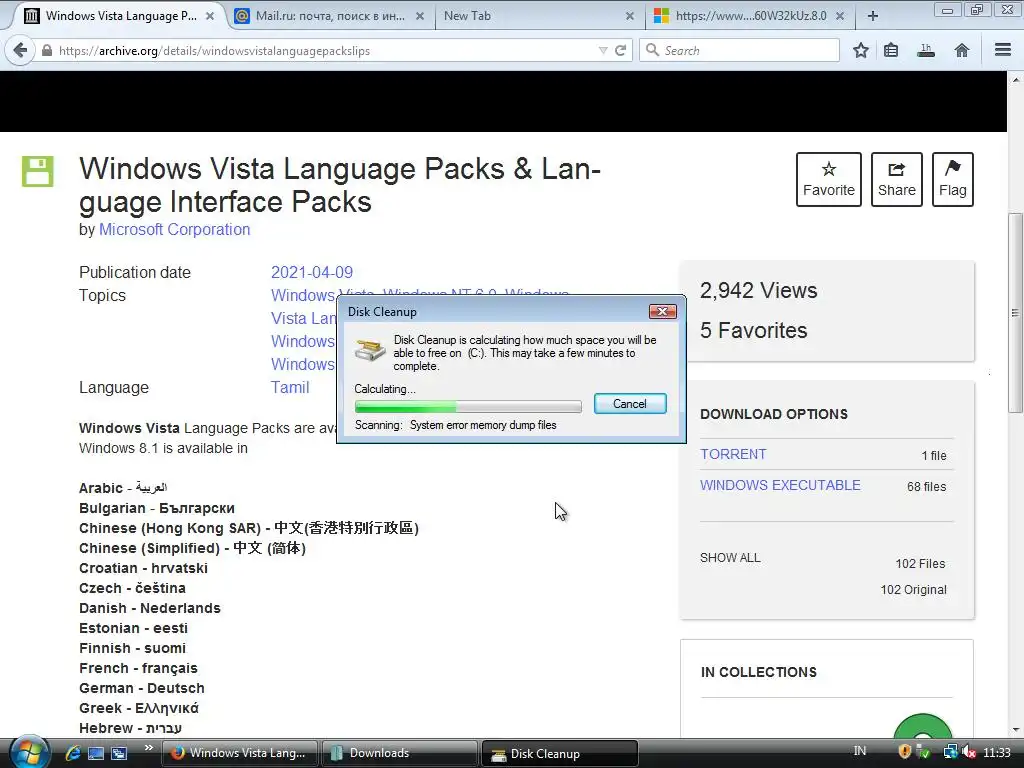
Task: Open the network tray icon
Action: 950,752
